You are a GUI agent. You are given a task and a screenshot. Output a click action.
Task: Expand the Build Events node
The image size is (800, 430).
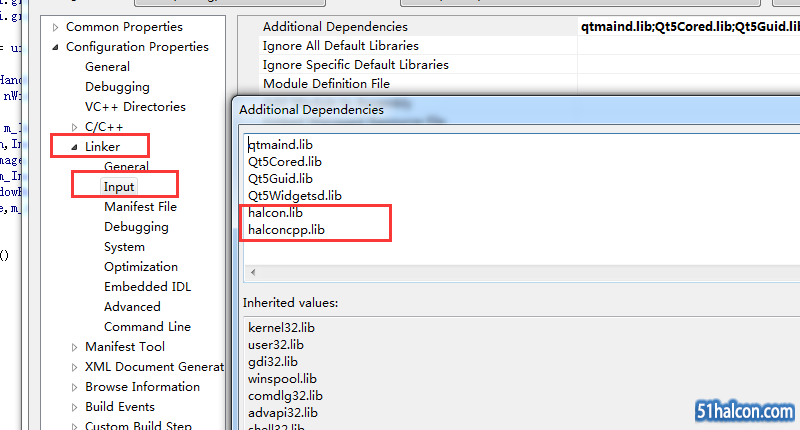tap(74, 407)
